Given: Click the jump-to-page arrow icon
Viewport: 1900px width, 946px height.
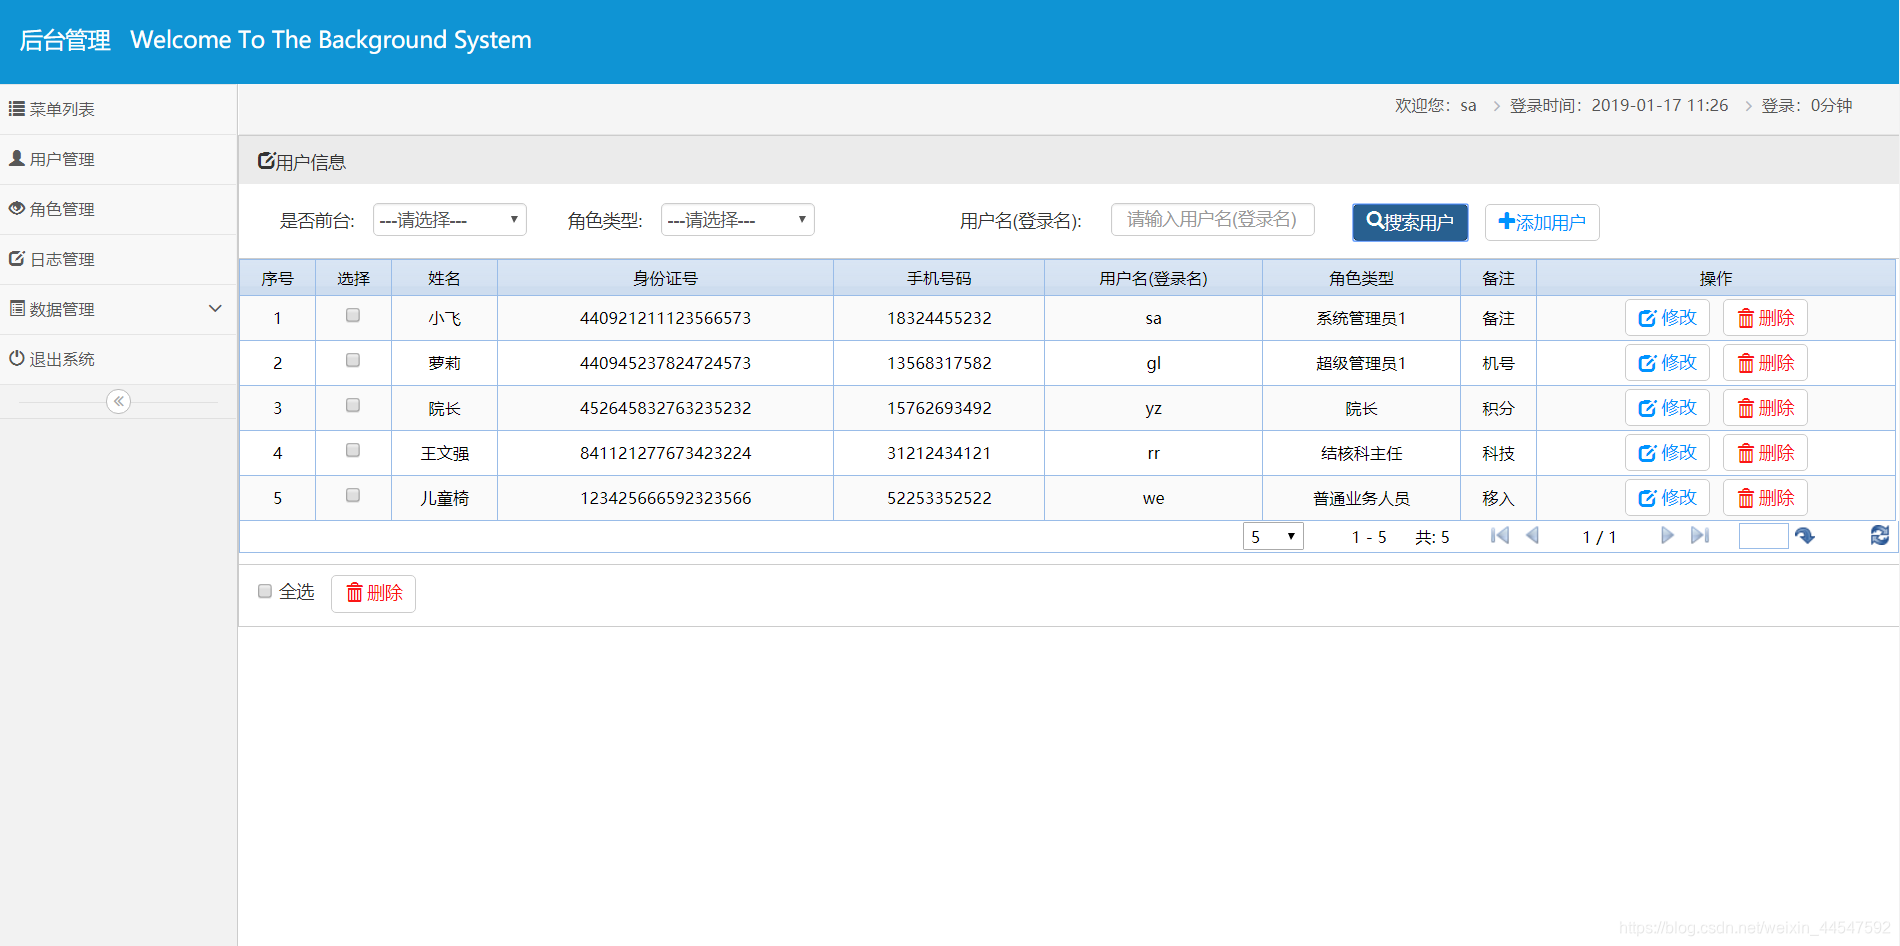Looking at the screenshot, I should coord(1805,536).
